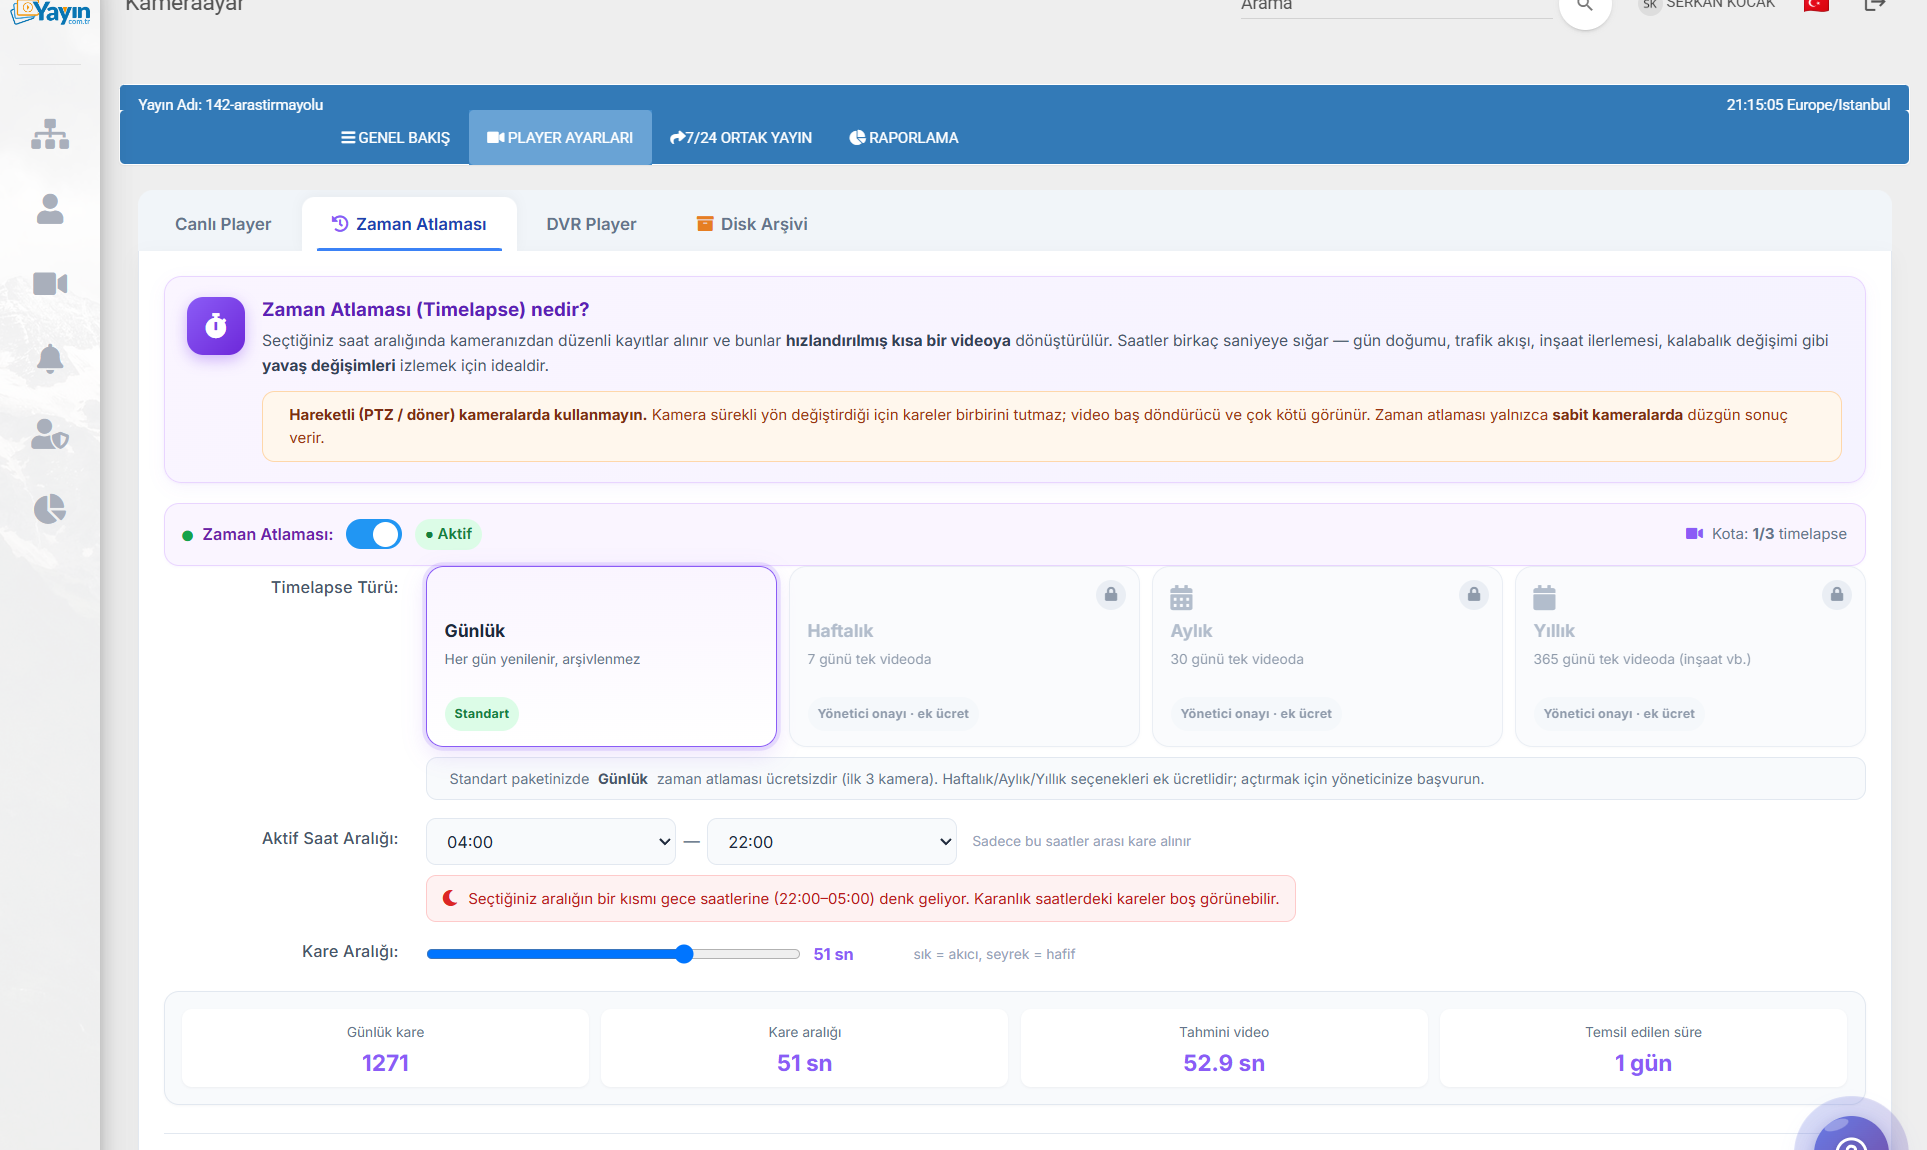Switch to the Disk Arşivi tab
Image resolution: width=1927 pixels, height=1150 pixels.
pyautogui.click(x=752, y=224)
